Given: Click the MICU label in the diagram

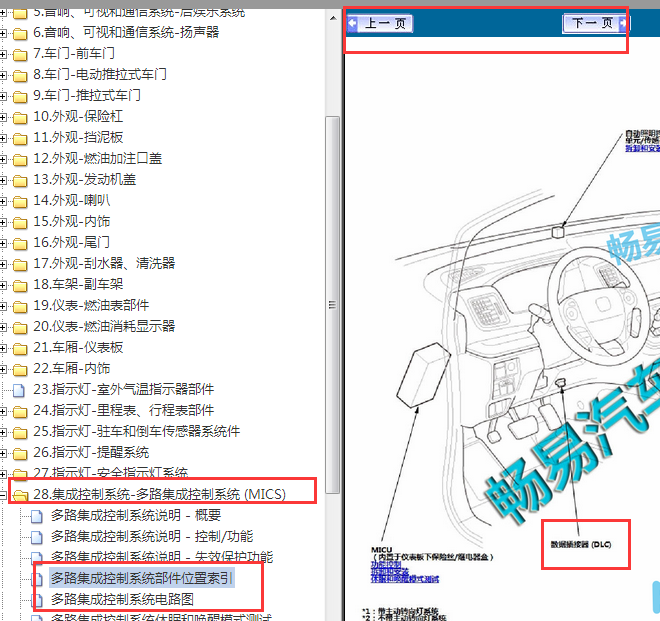Looking at the screenshot, I should (x=381, y=550).
